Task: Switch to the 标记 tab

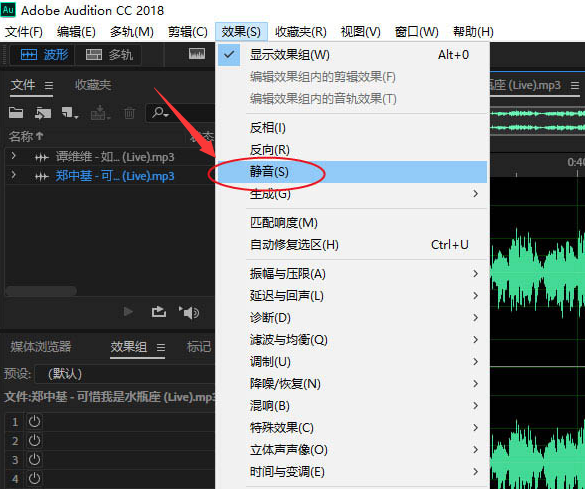Action: [199, 347]
